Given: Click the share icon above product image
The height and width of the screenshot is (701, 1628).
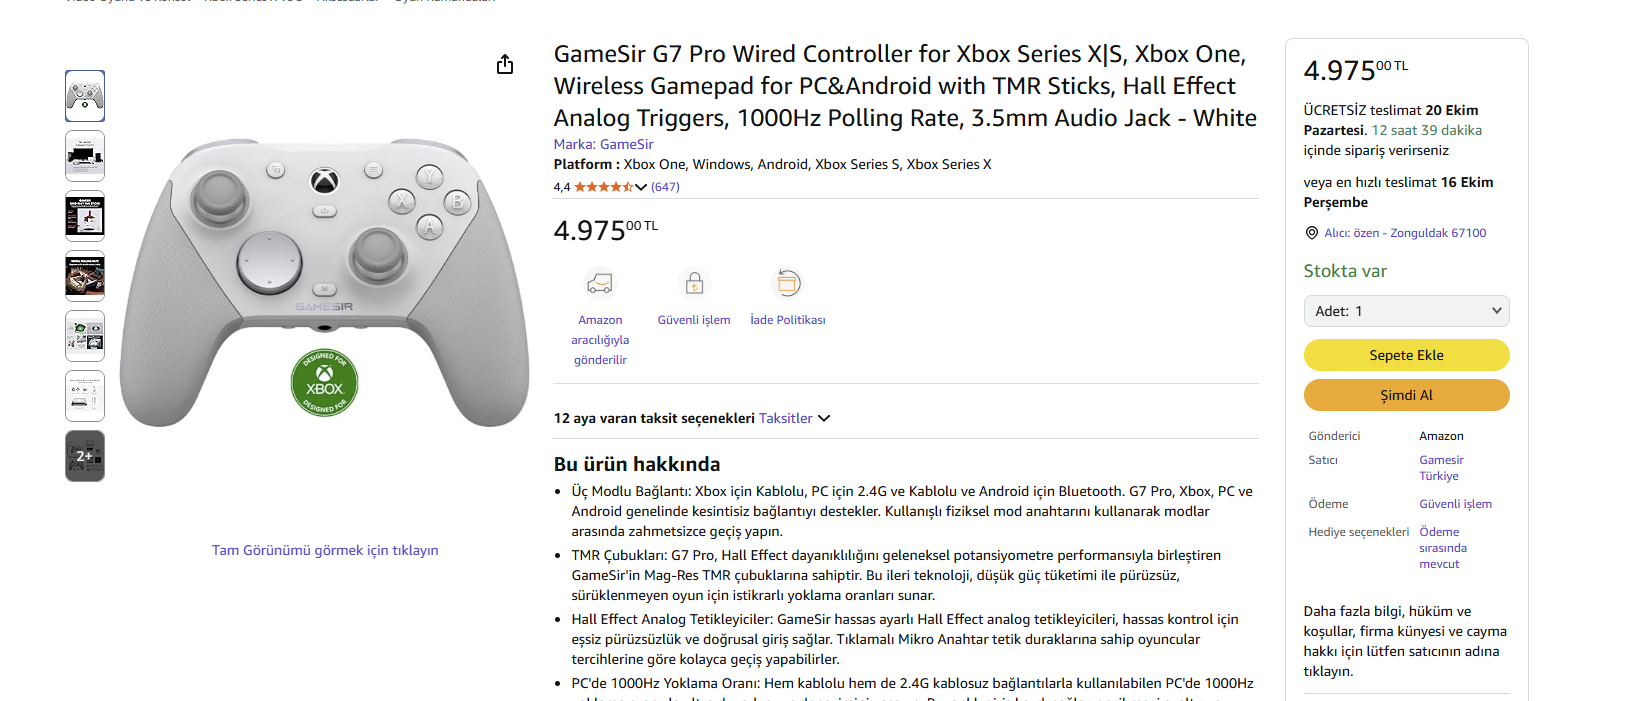Looking at the screenshot, I should pos(505,64).
